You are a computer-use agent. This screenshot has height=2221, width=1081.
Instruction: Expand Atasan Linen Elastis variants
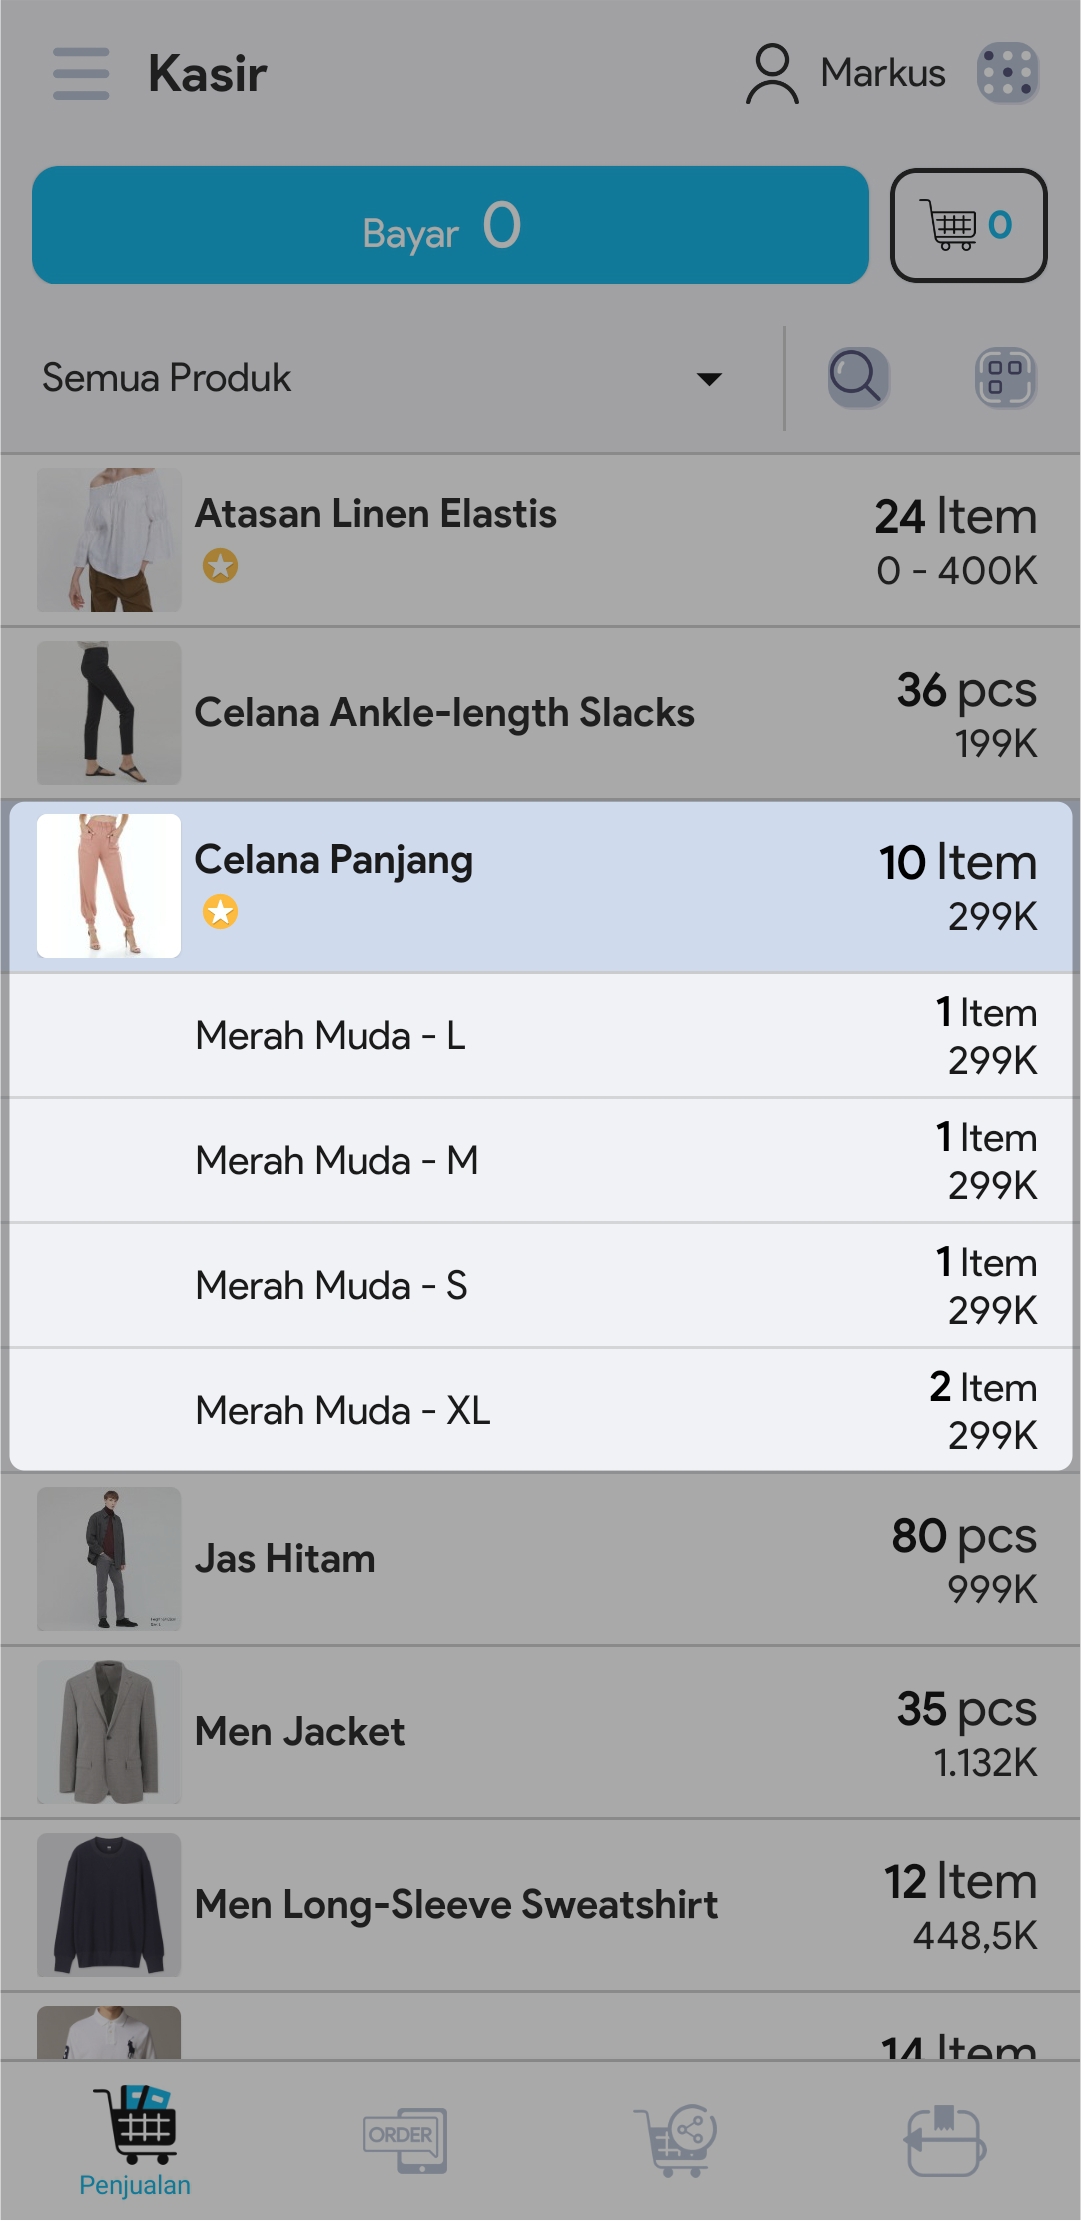540,540
